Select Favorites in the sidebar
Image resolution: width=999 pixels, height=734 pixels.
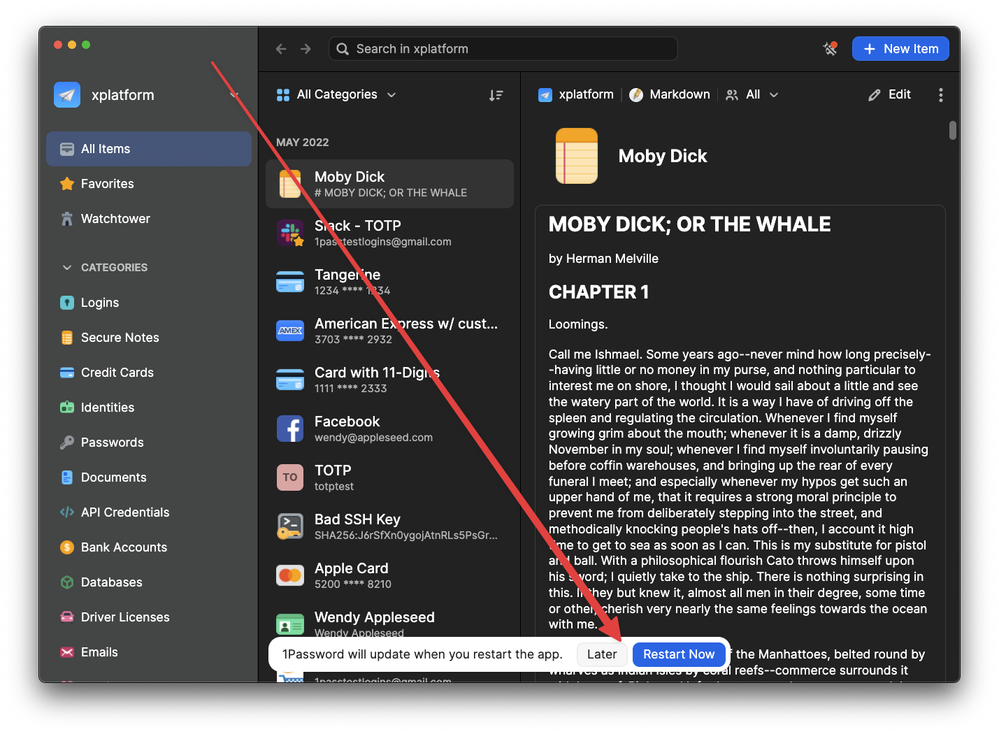(x=107, y=184)
